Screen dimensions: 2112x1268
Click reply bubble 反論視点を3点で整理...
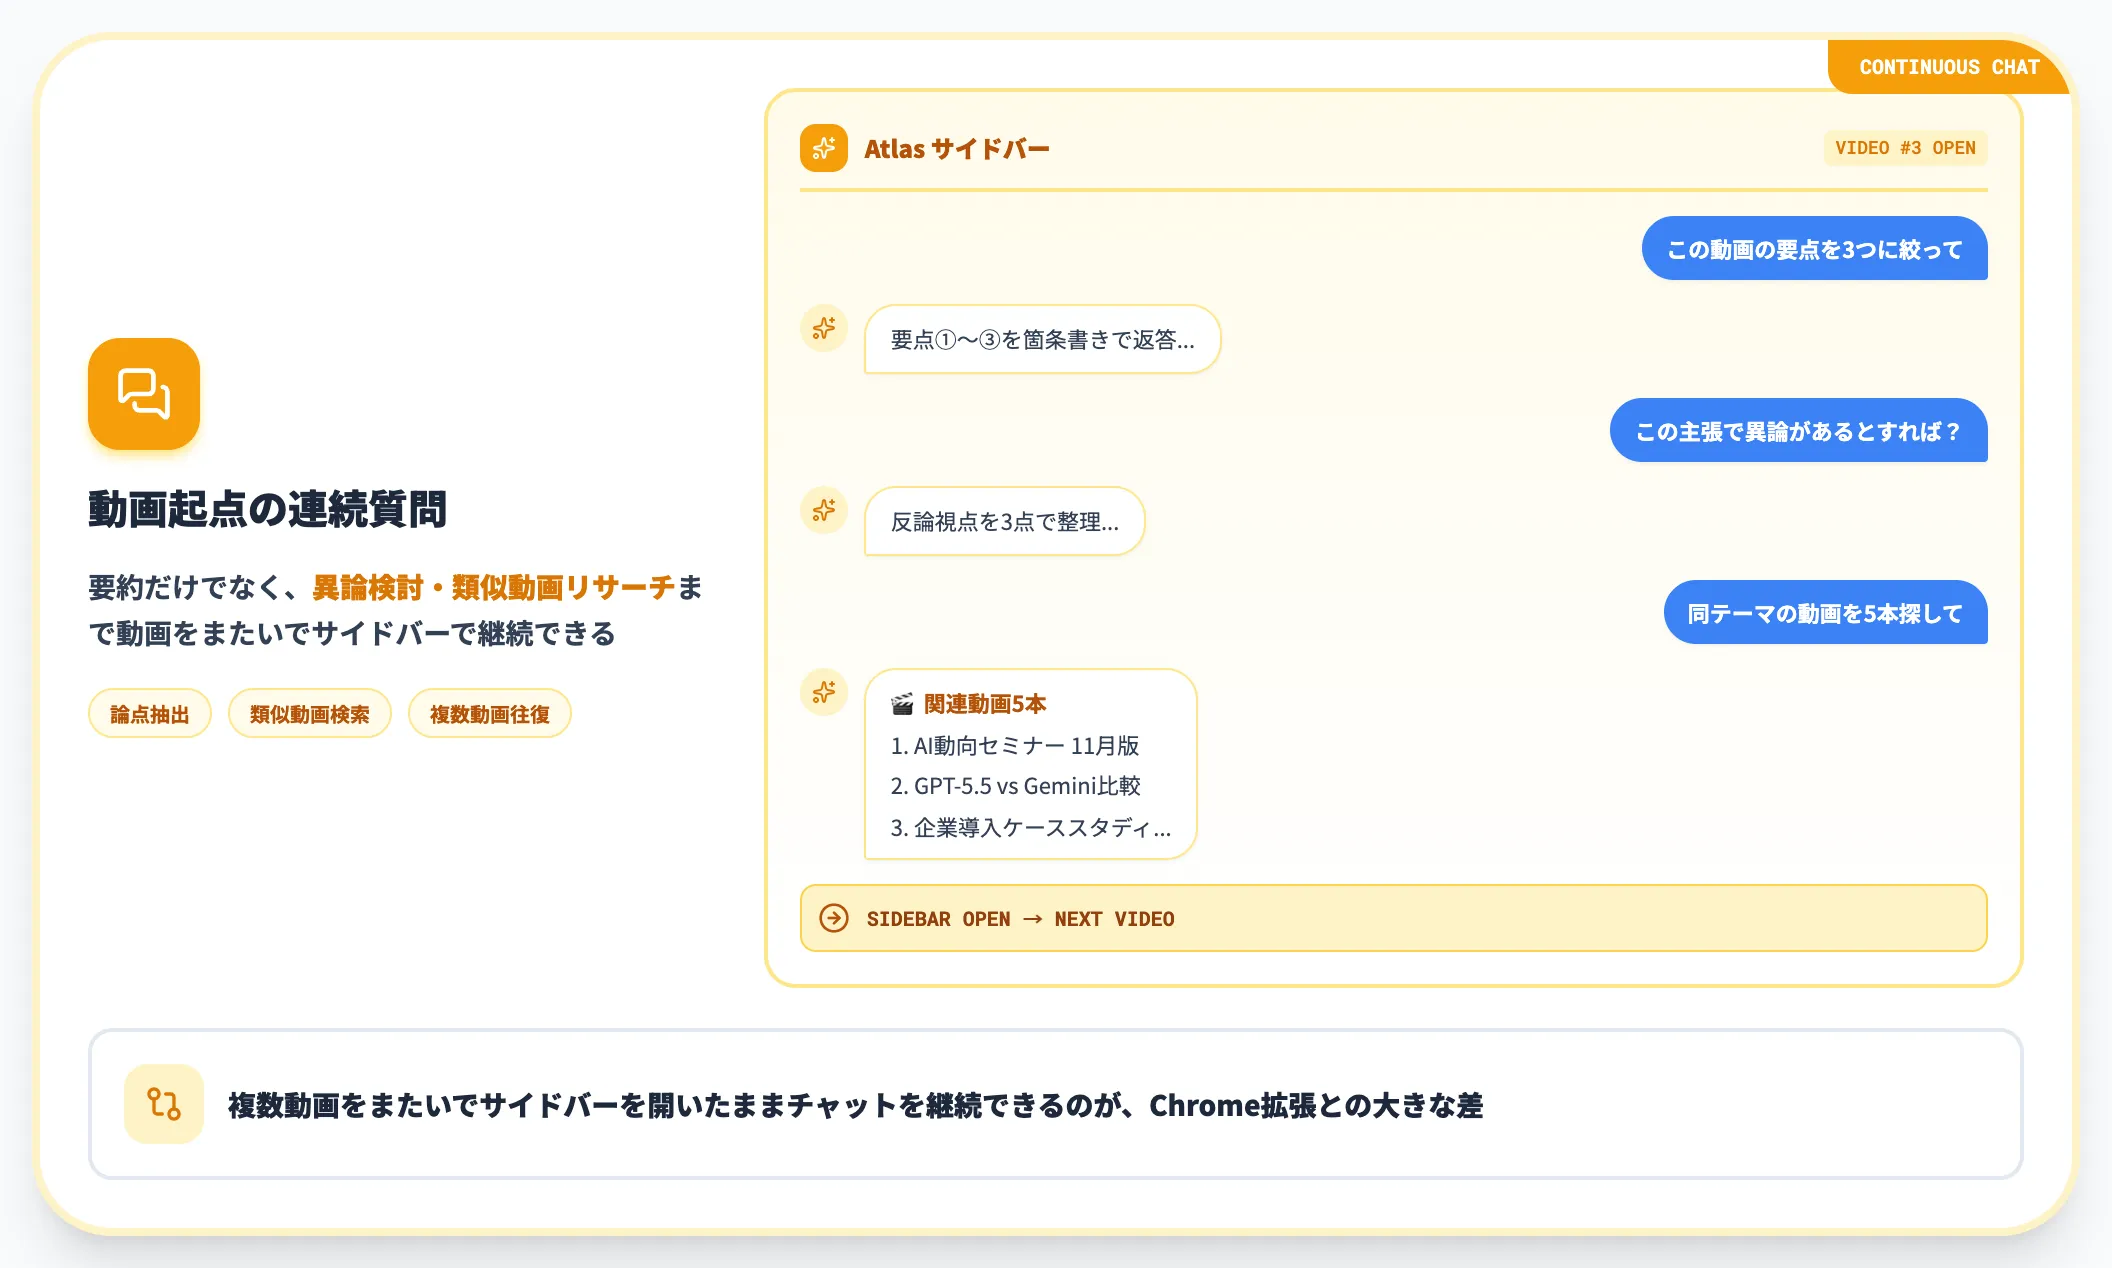coord(1005,521)
